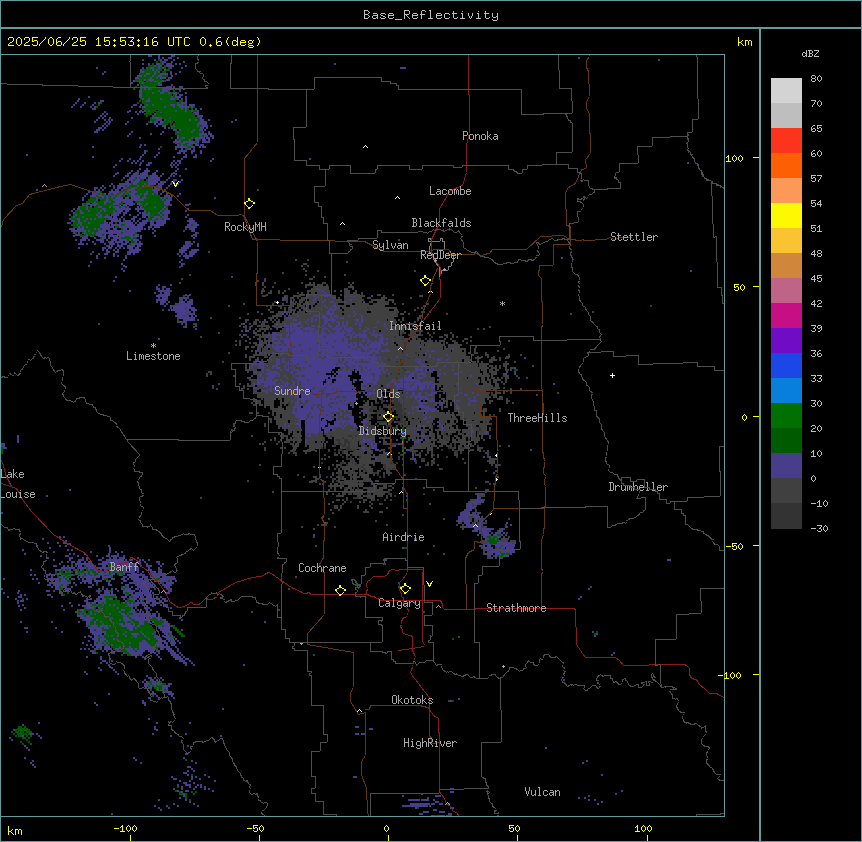Screen dimensions: 862x842
Task: Click the yellow diamond marker above RockyMH
Action: (250, 204)
